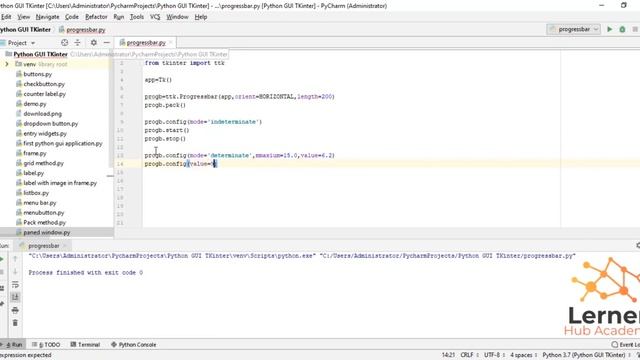
Task: Start debugging with the bug icon
Action: tap(622, 29)
